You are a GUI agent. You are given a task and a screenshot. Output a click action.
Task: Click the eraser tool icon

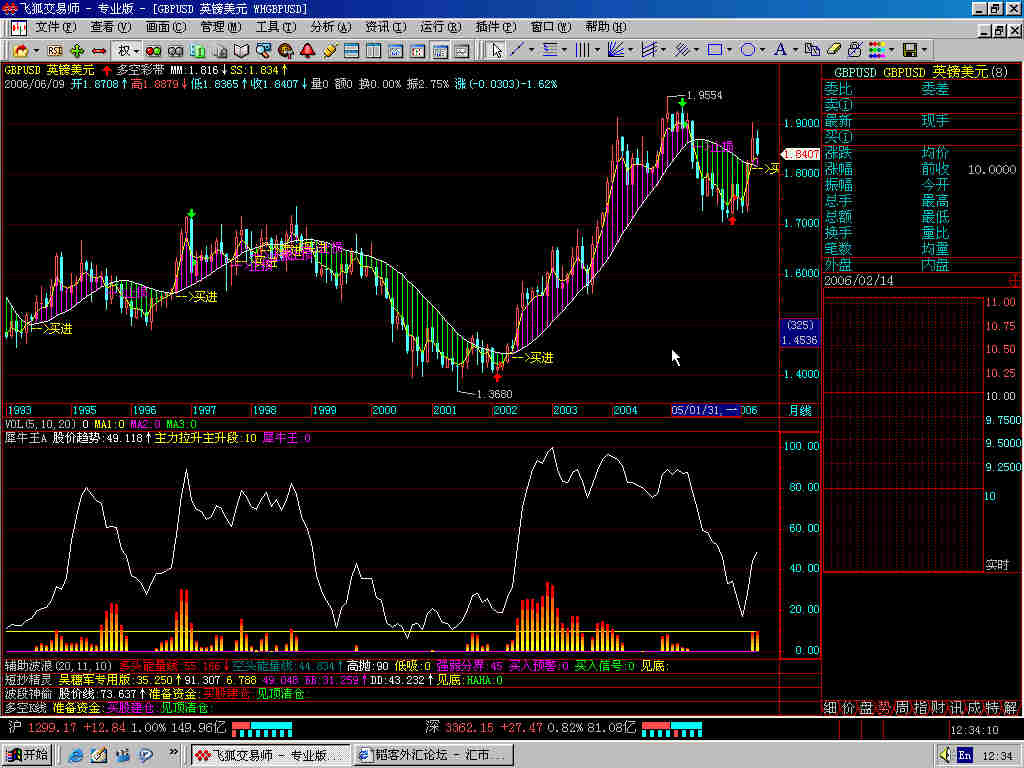click(833, 49)
